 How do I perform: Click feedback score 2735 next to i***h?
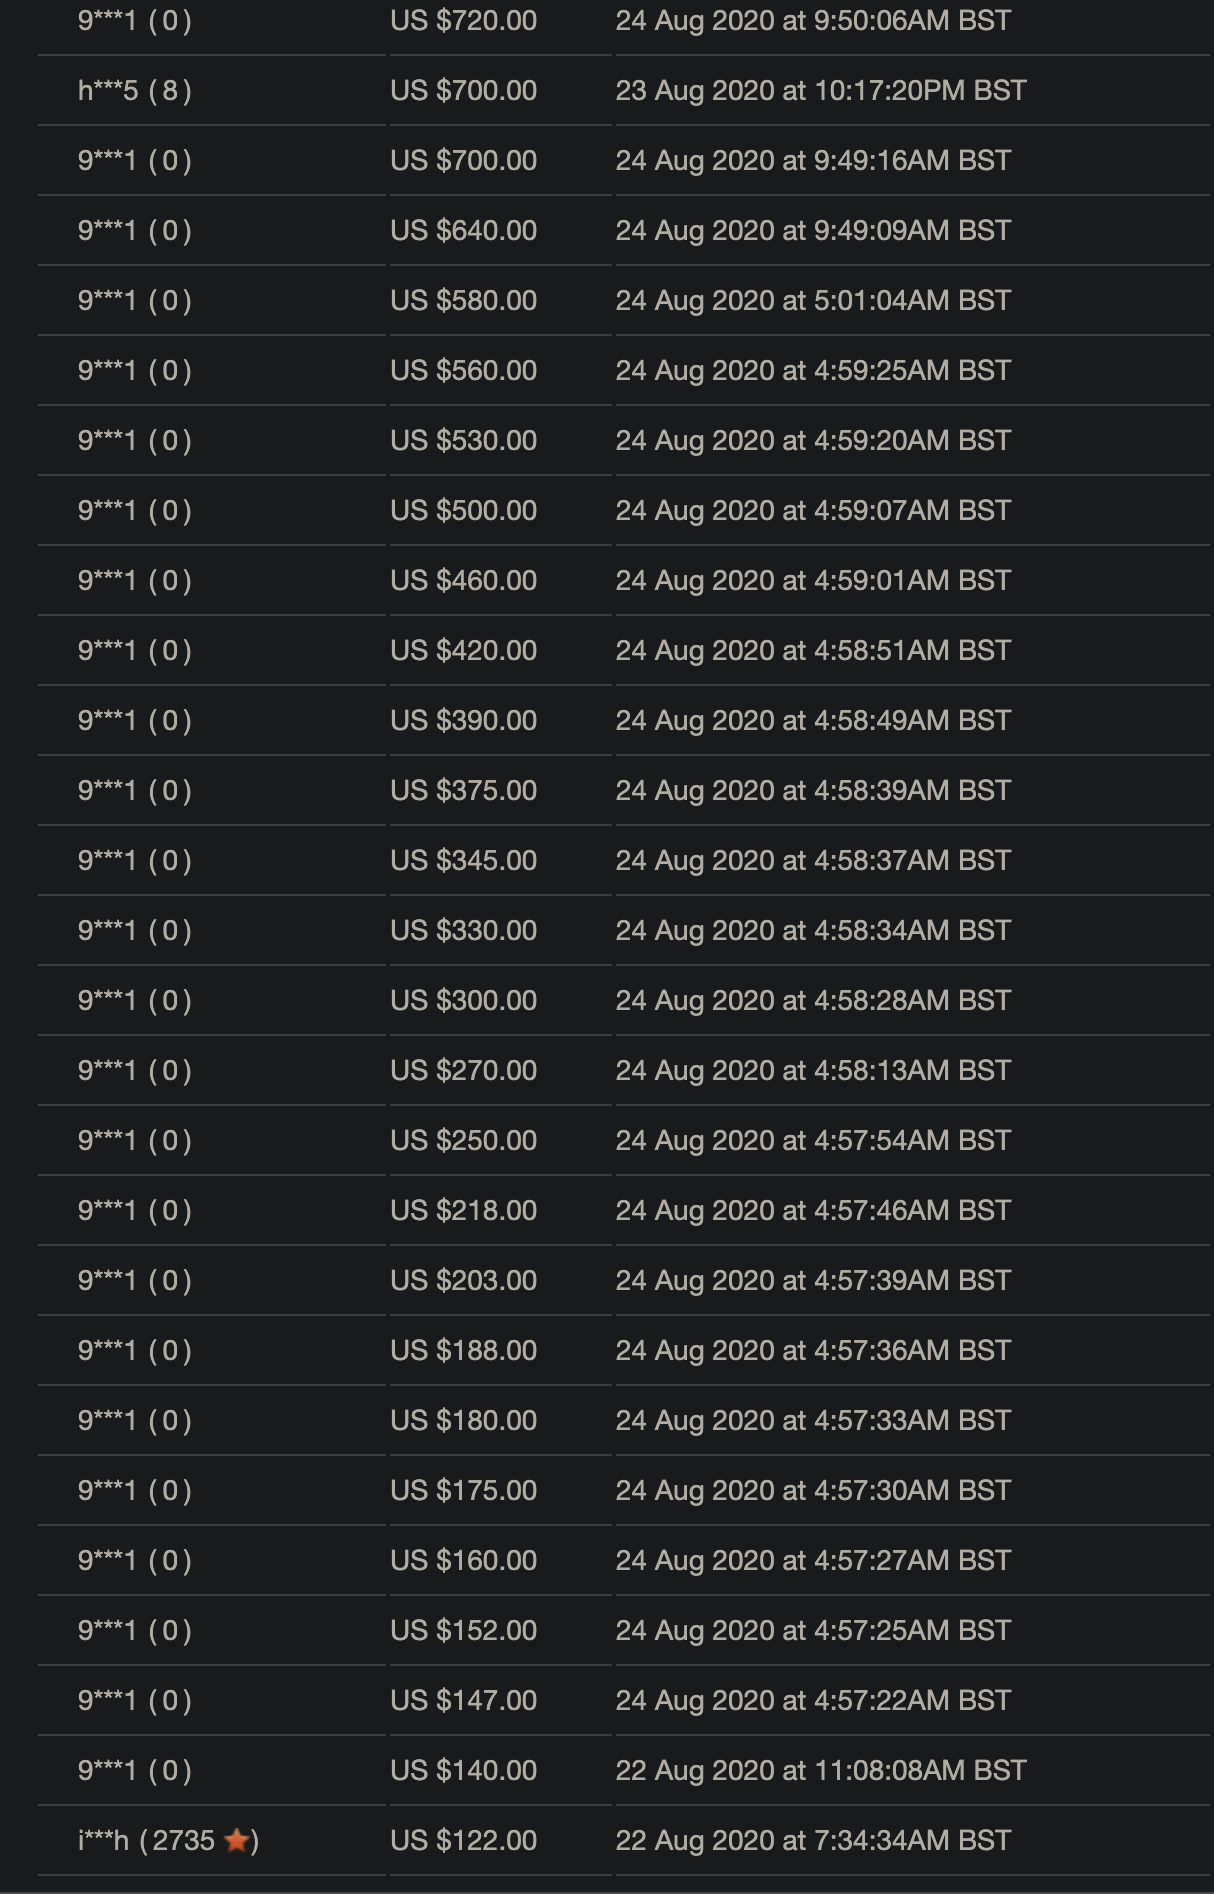click(x=184, y=1841)
